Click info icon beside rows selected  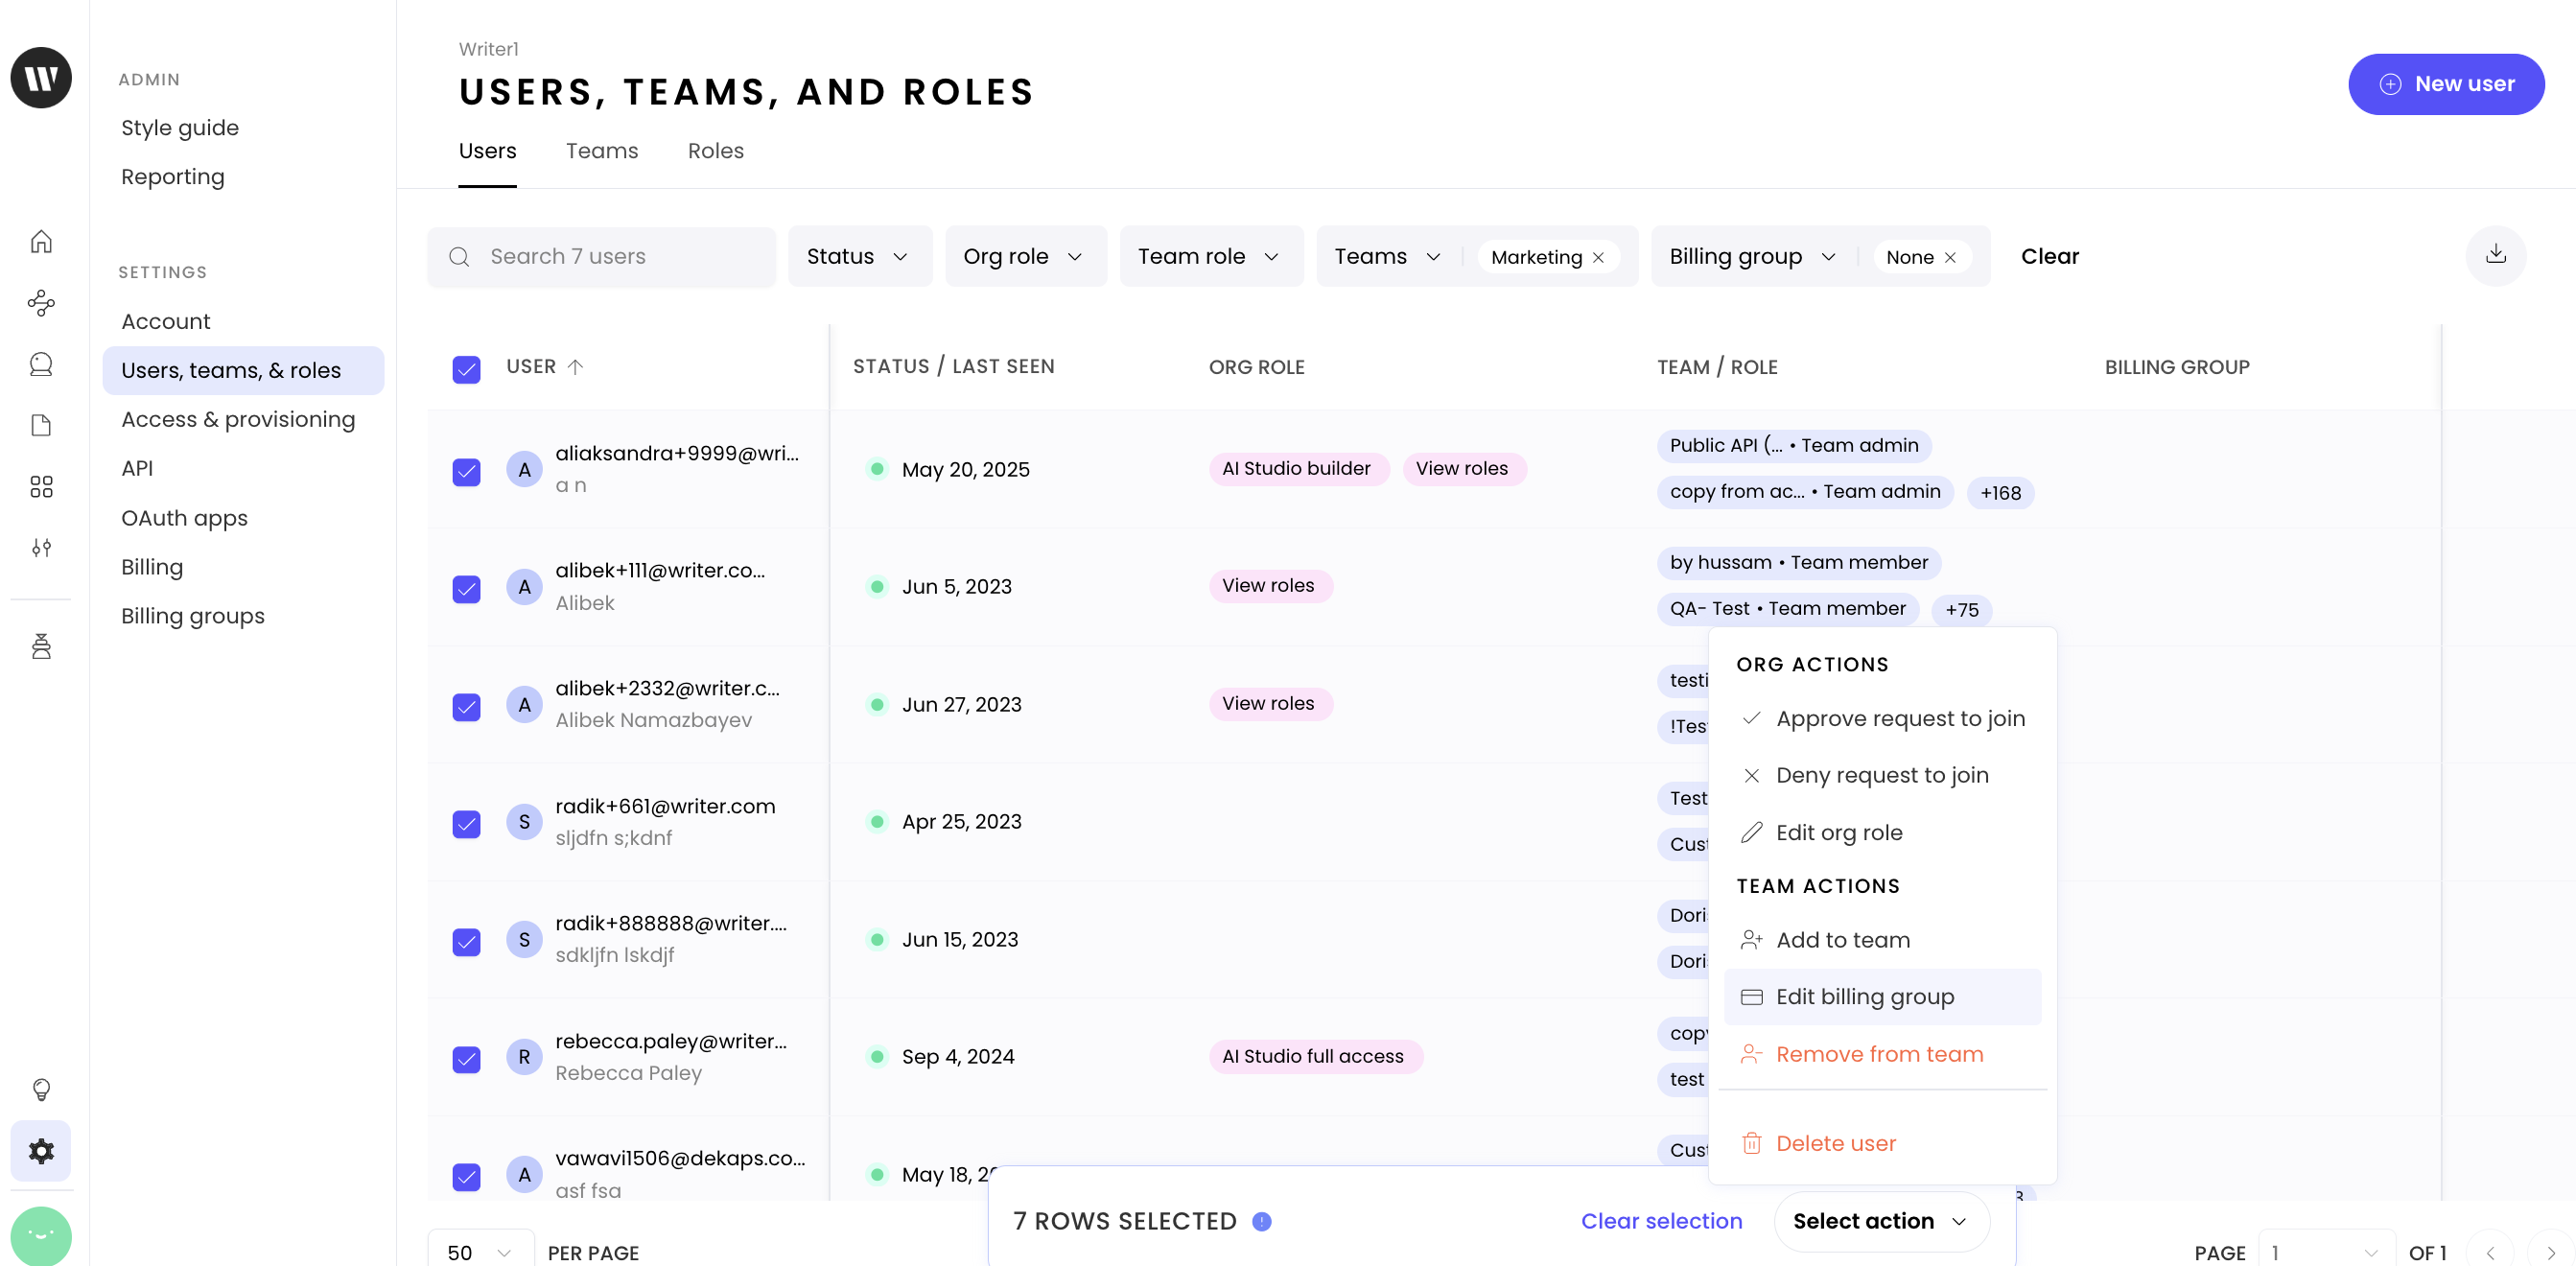(1261, 1220)
